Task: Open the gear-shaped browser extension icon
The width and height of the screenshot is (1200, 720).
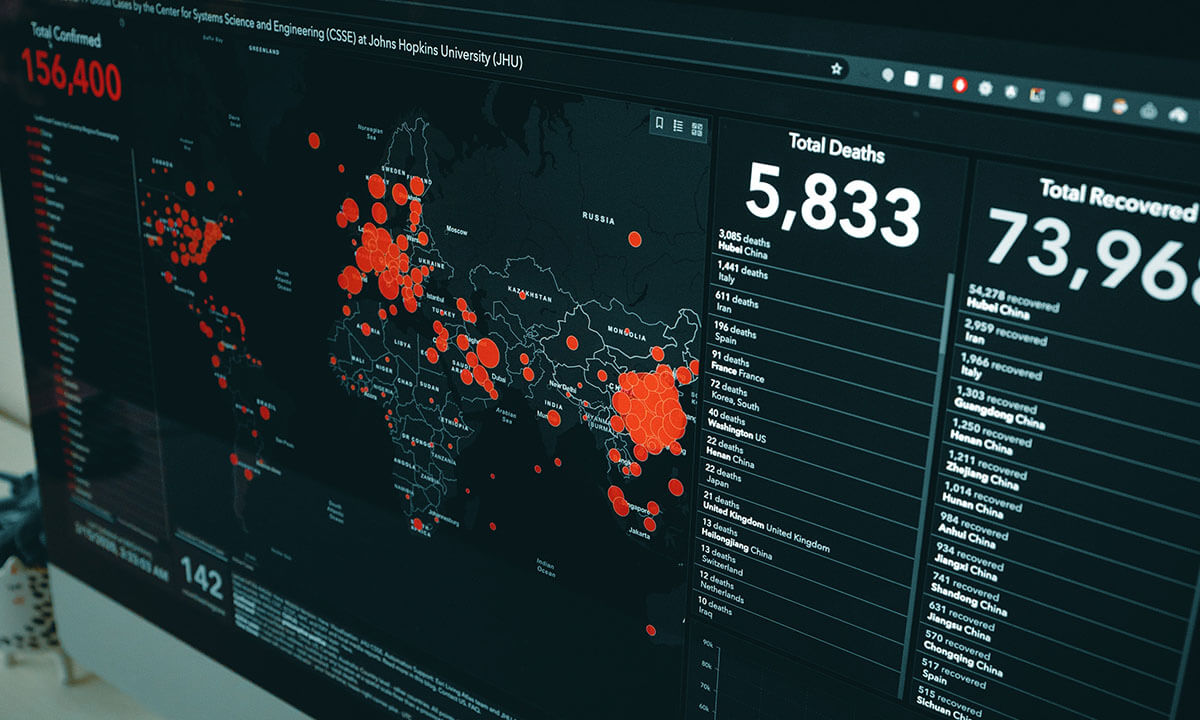Action: (x=986, y=89)
